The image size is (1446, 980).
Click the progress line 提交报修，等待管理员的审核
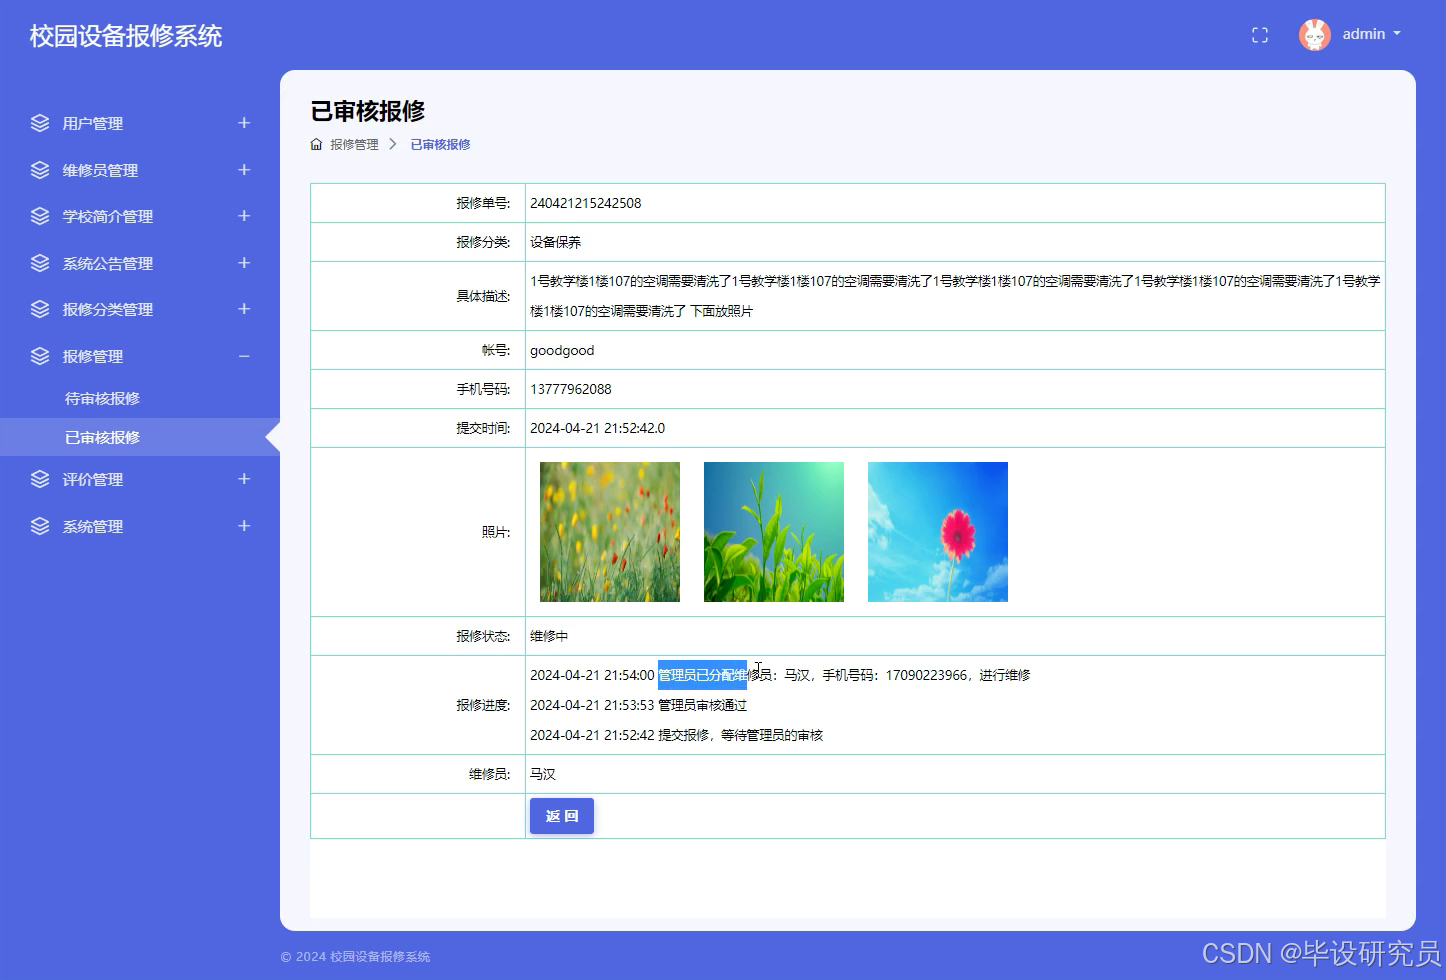(740, 735)
